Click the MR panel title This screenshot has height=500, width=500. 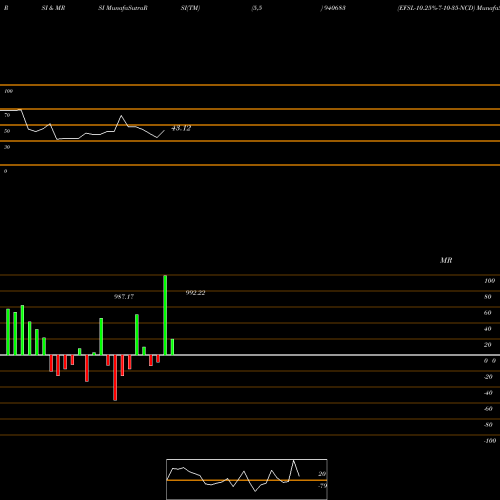pyautogui.click(x=446, y=260)
